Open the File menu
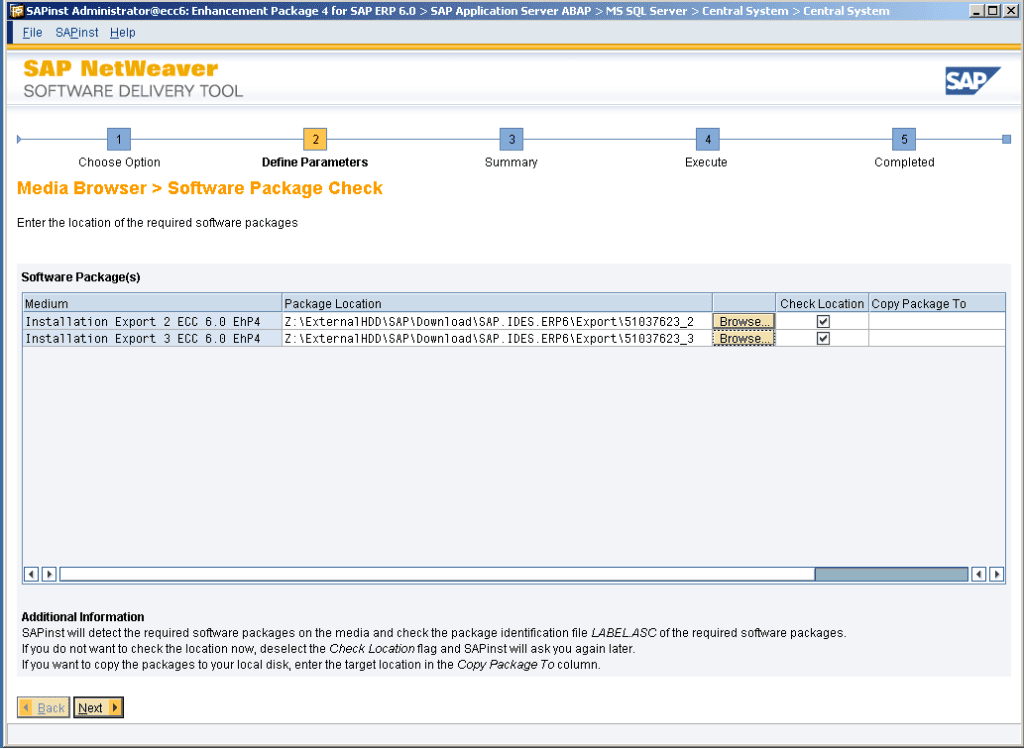 pos(32,33)
